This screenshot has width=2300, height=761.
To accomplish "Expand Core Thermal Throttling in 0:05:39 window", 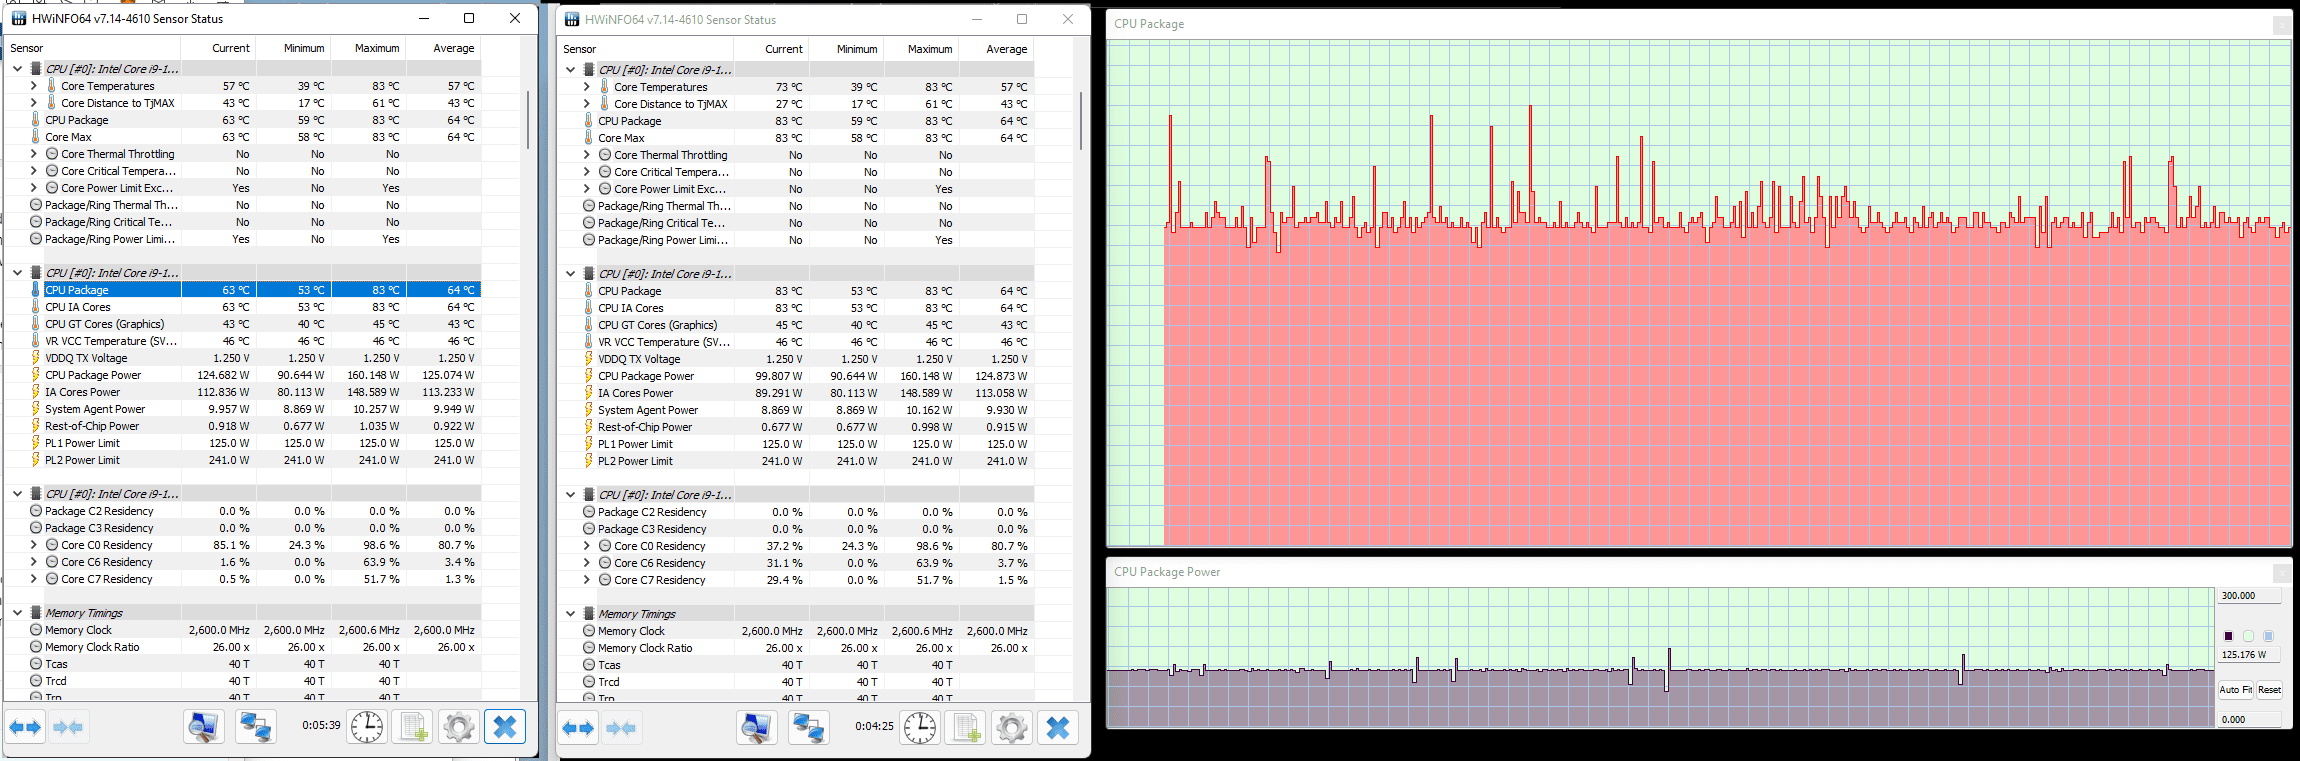I will (x=33, y=154).
